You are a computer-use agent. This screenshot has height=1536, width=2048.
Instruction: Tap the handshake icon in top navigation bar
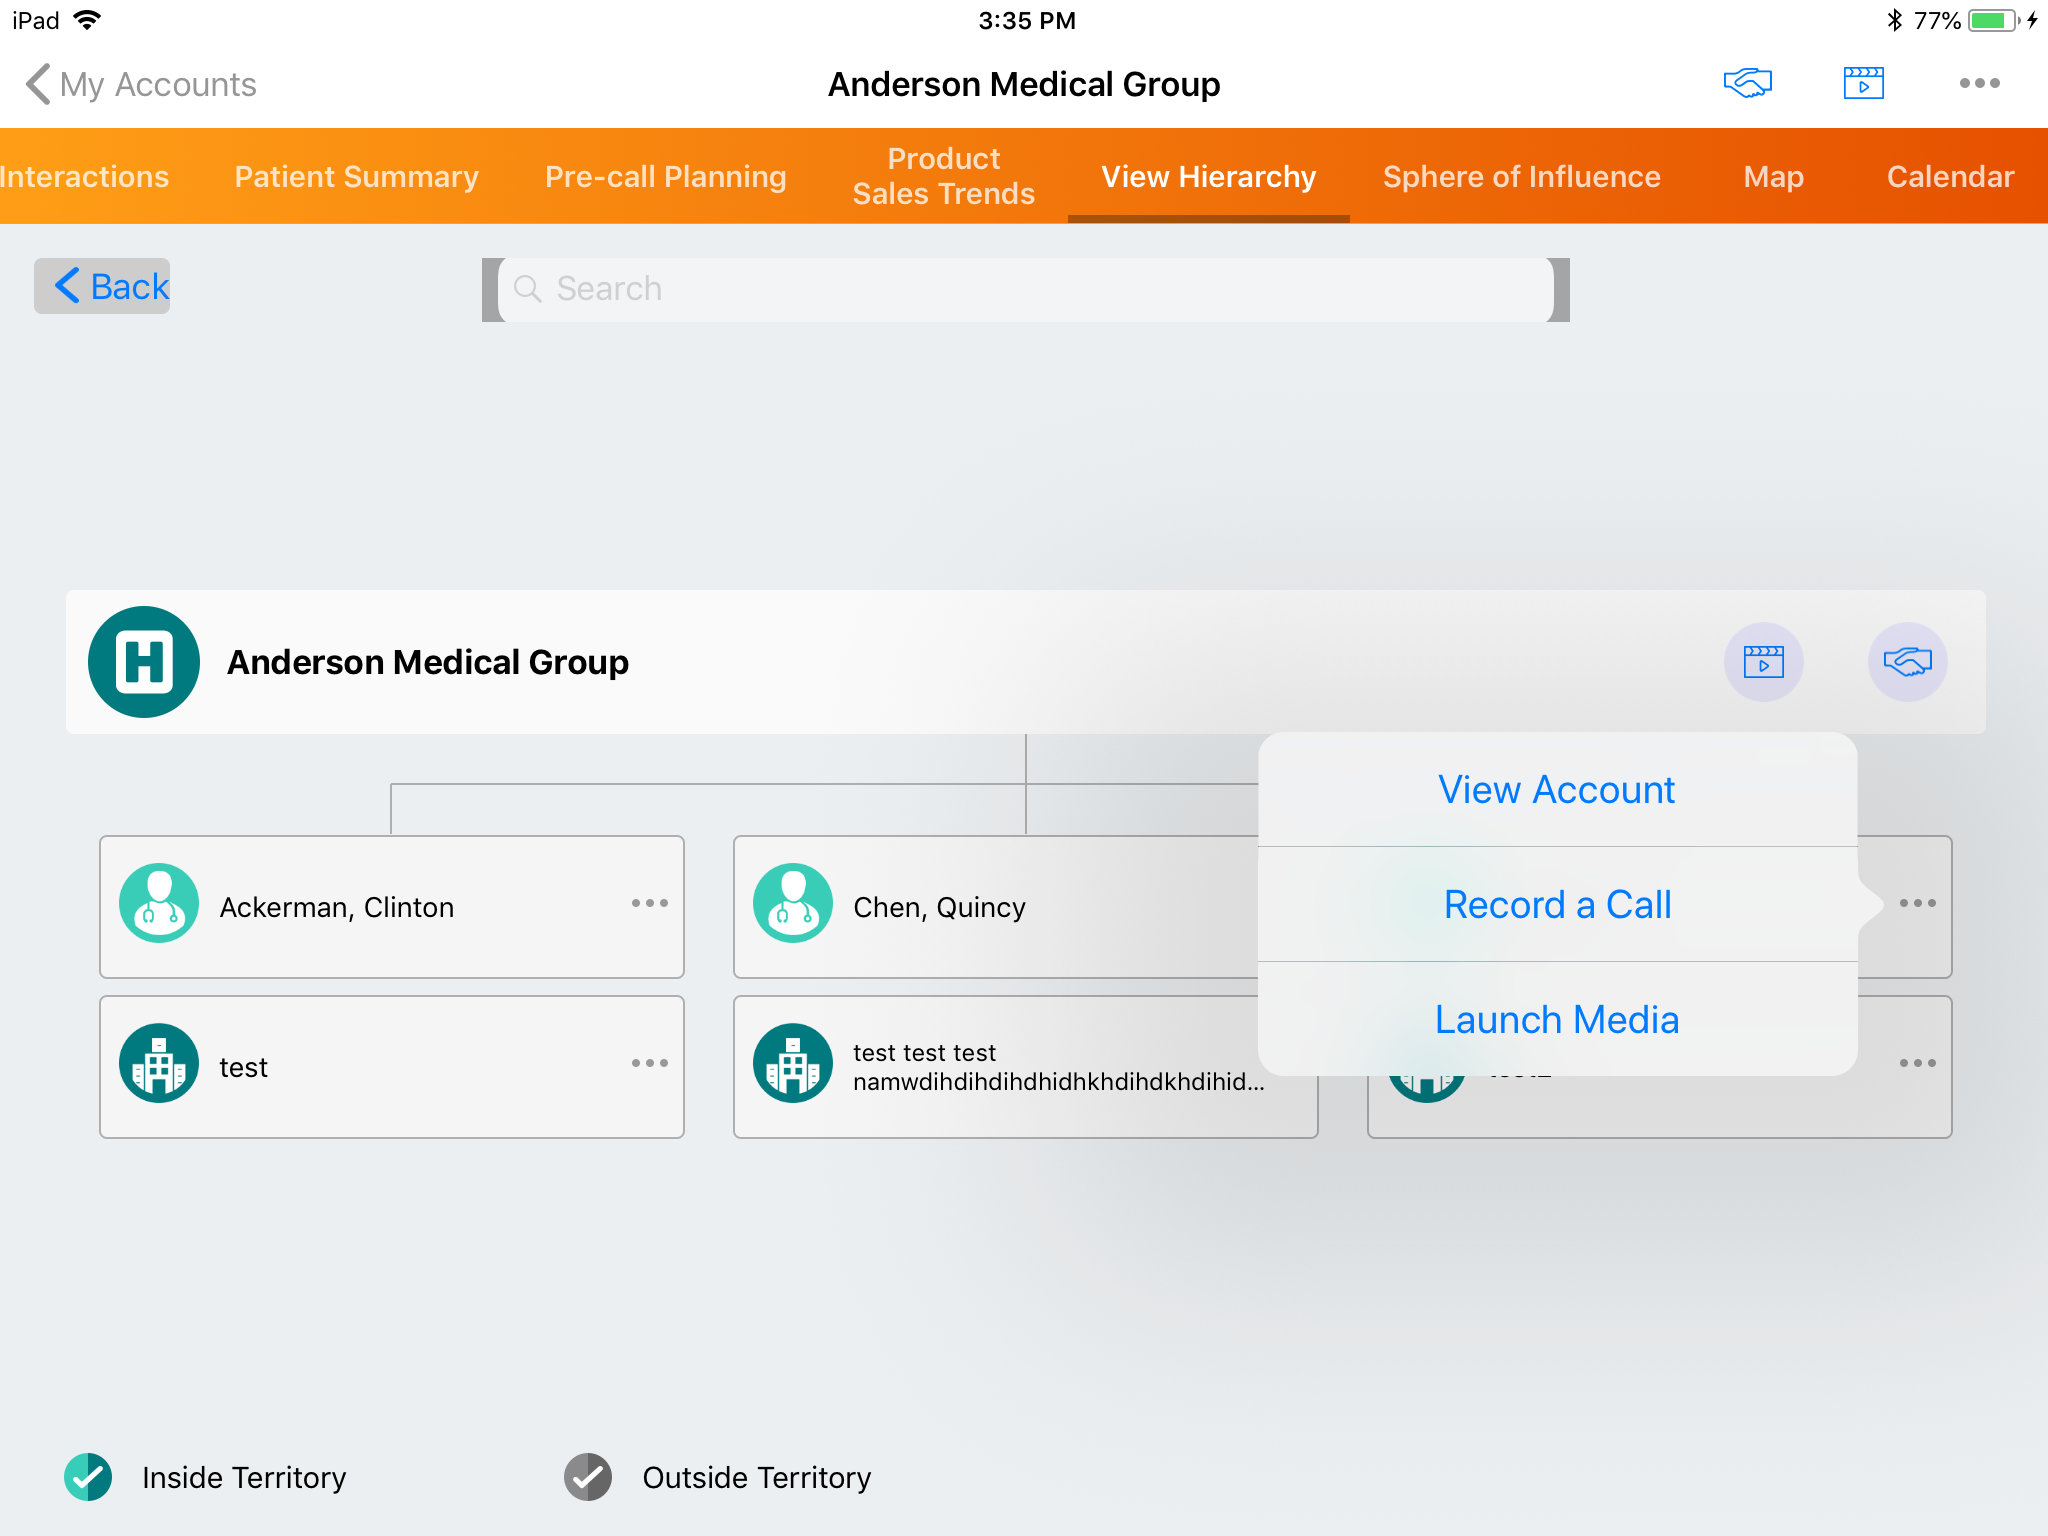pyautogui.click(x=1747, y=83)
